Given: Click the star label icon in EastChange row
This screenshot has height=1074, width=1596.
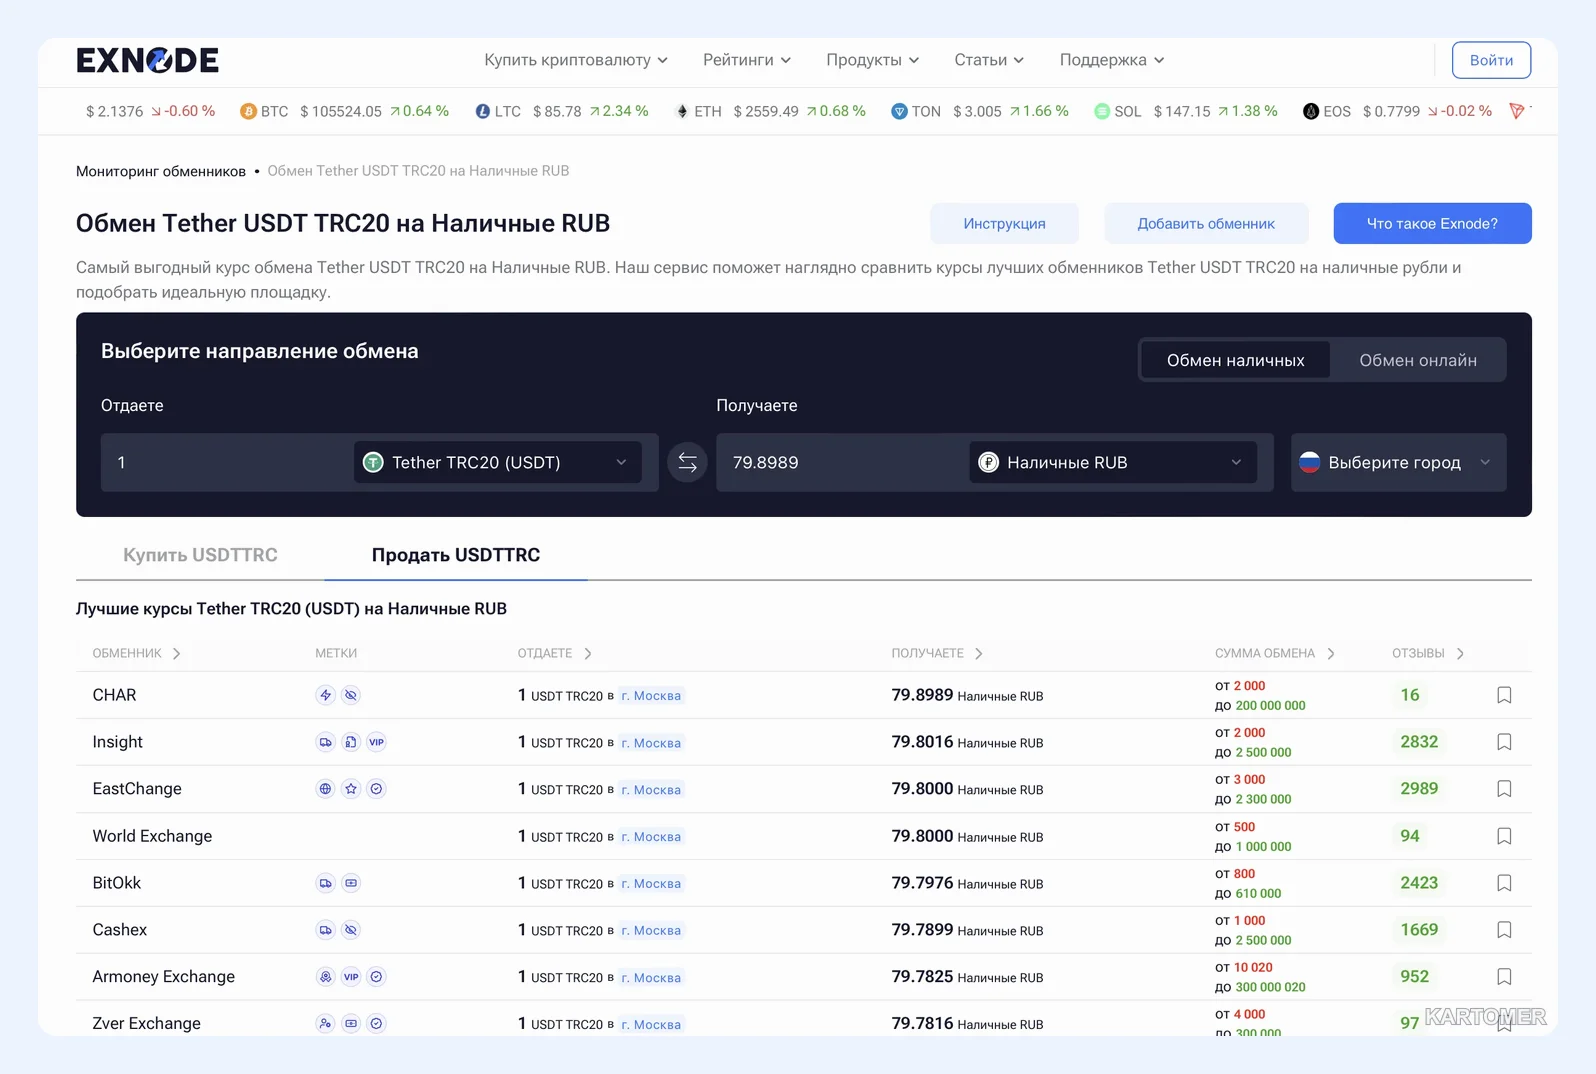Looking at the screenshot, I should 351,789.
